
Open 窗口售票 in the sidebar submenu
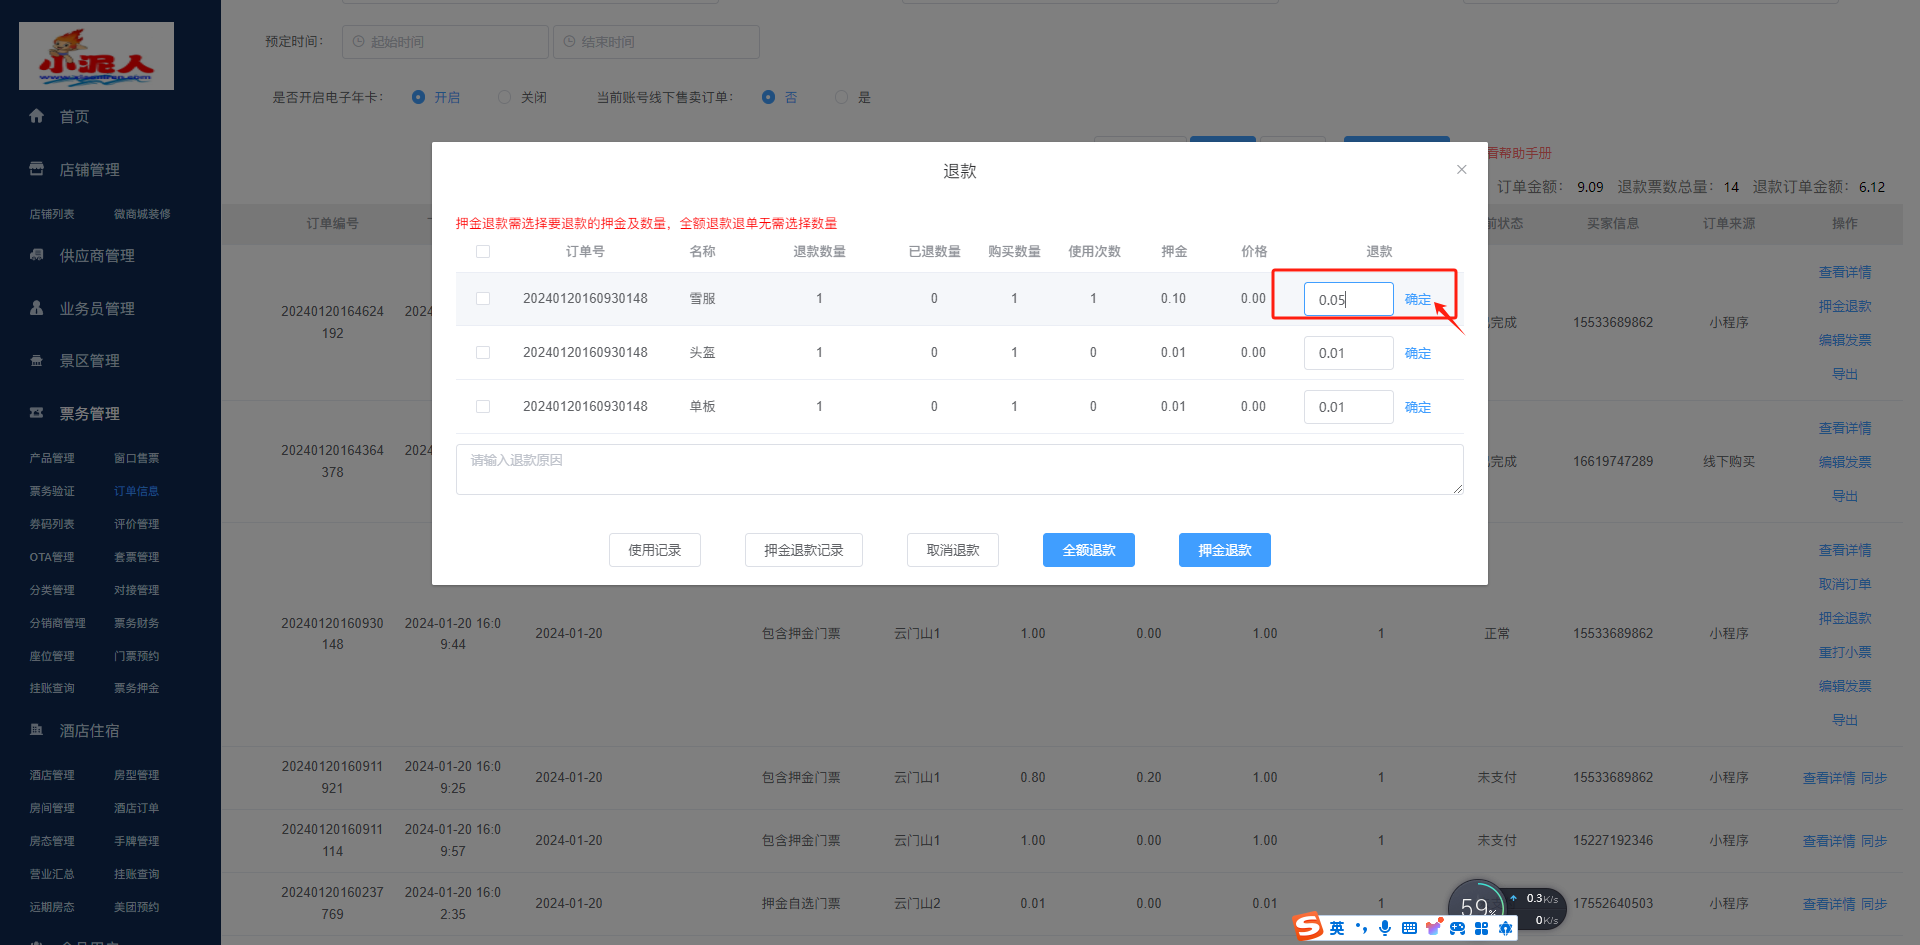click(136, 458)
